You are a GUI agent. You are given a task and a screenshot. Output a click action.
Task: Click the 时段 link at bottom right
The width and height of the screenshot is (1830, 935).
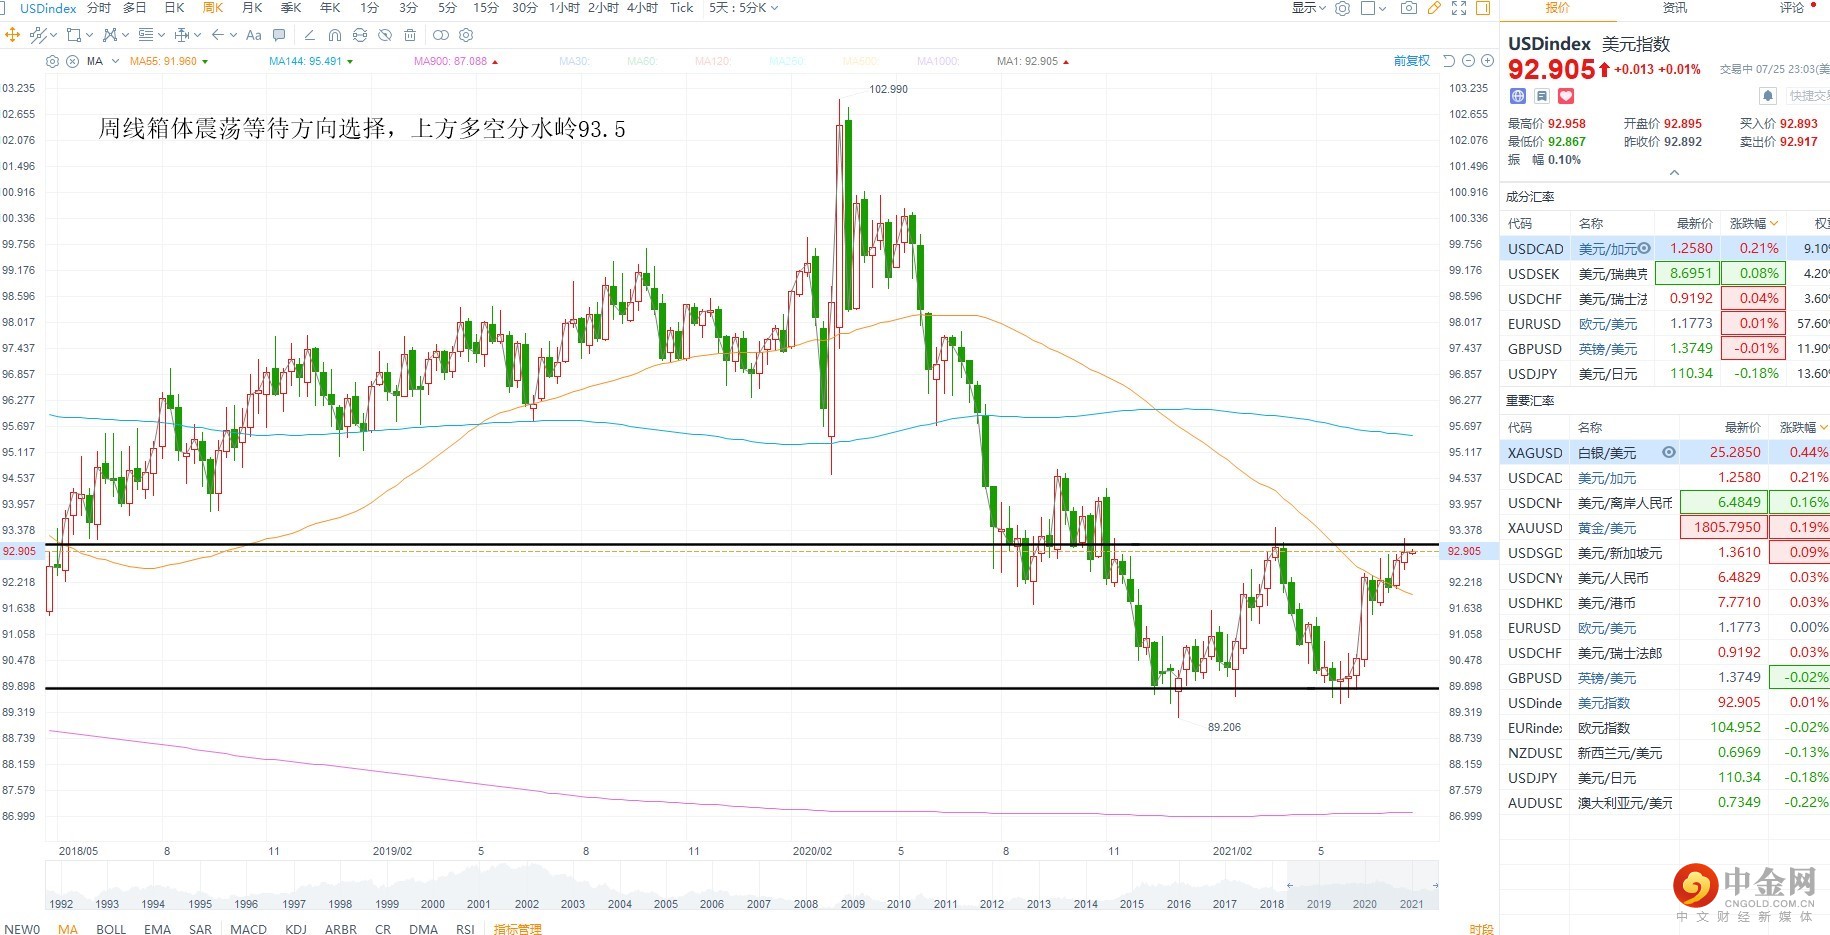(1481, 929)
